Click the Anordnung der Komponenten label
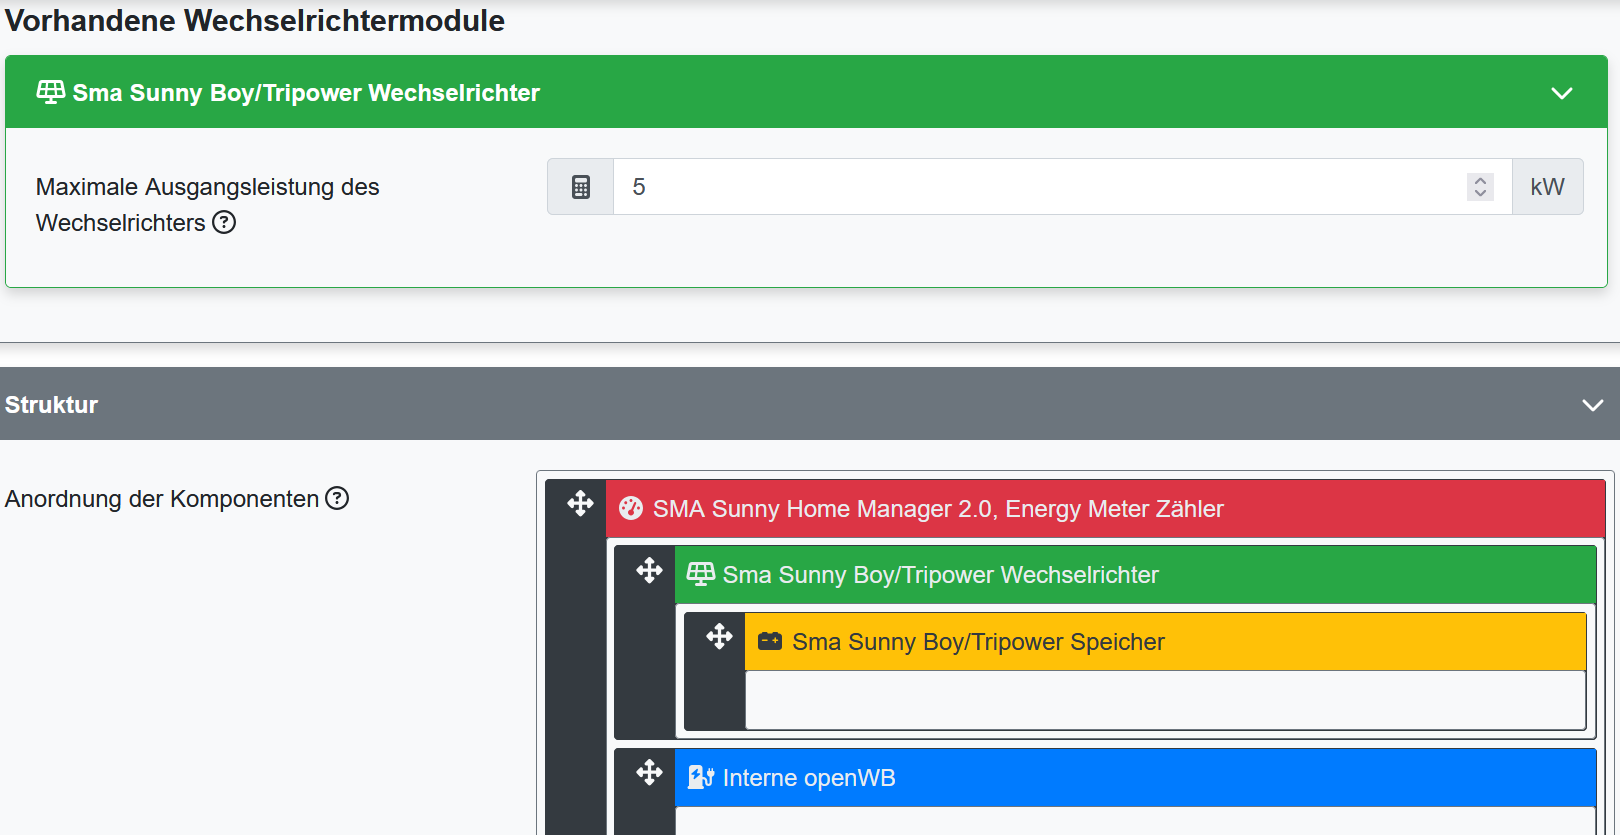 162,499
